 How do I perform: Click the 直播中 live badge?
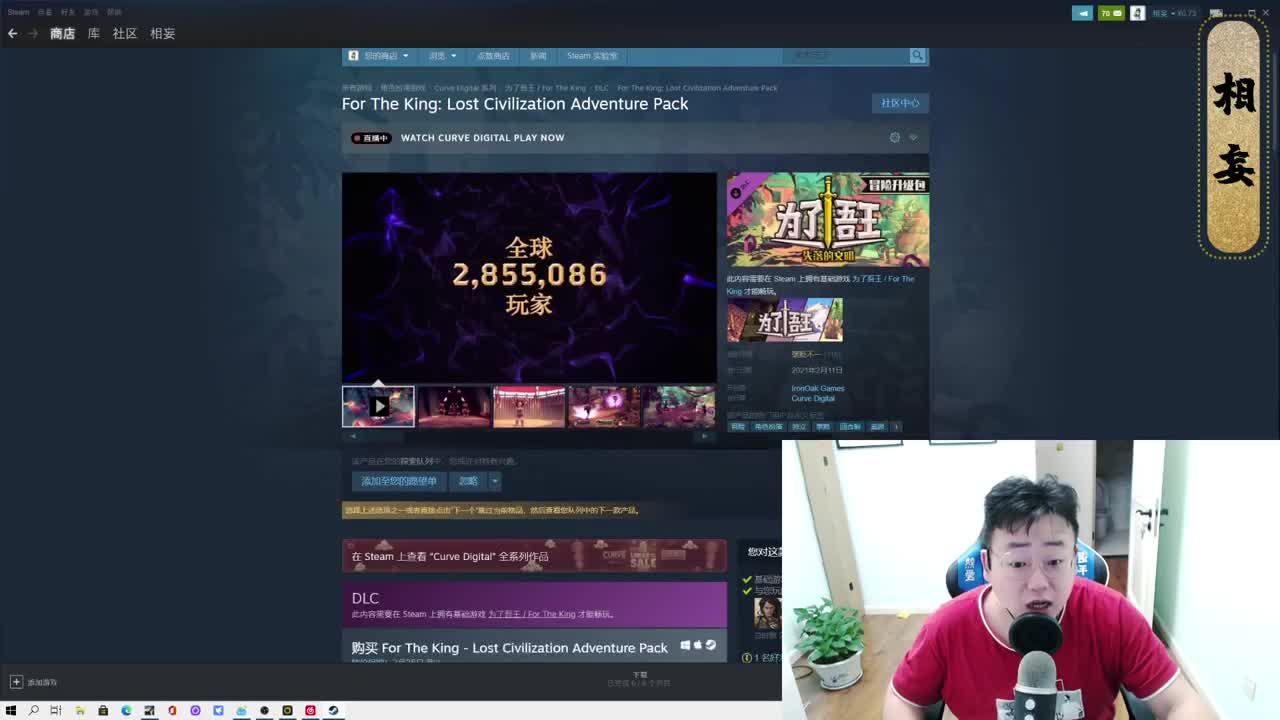tap(371, 138)
